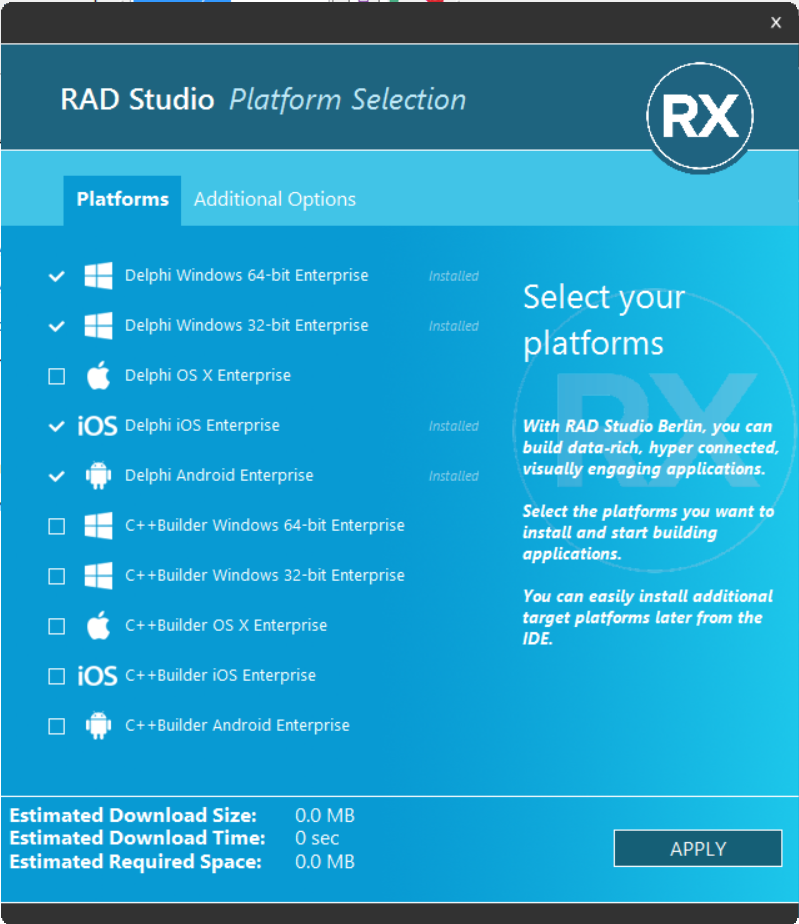Screen dimensions: 799x924
Task: Click the Estimated Download Time value 0 sec
Action: pyautogui.click(x=317, y=838)
